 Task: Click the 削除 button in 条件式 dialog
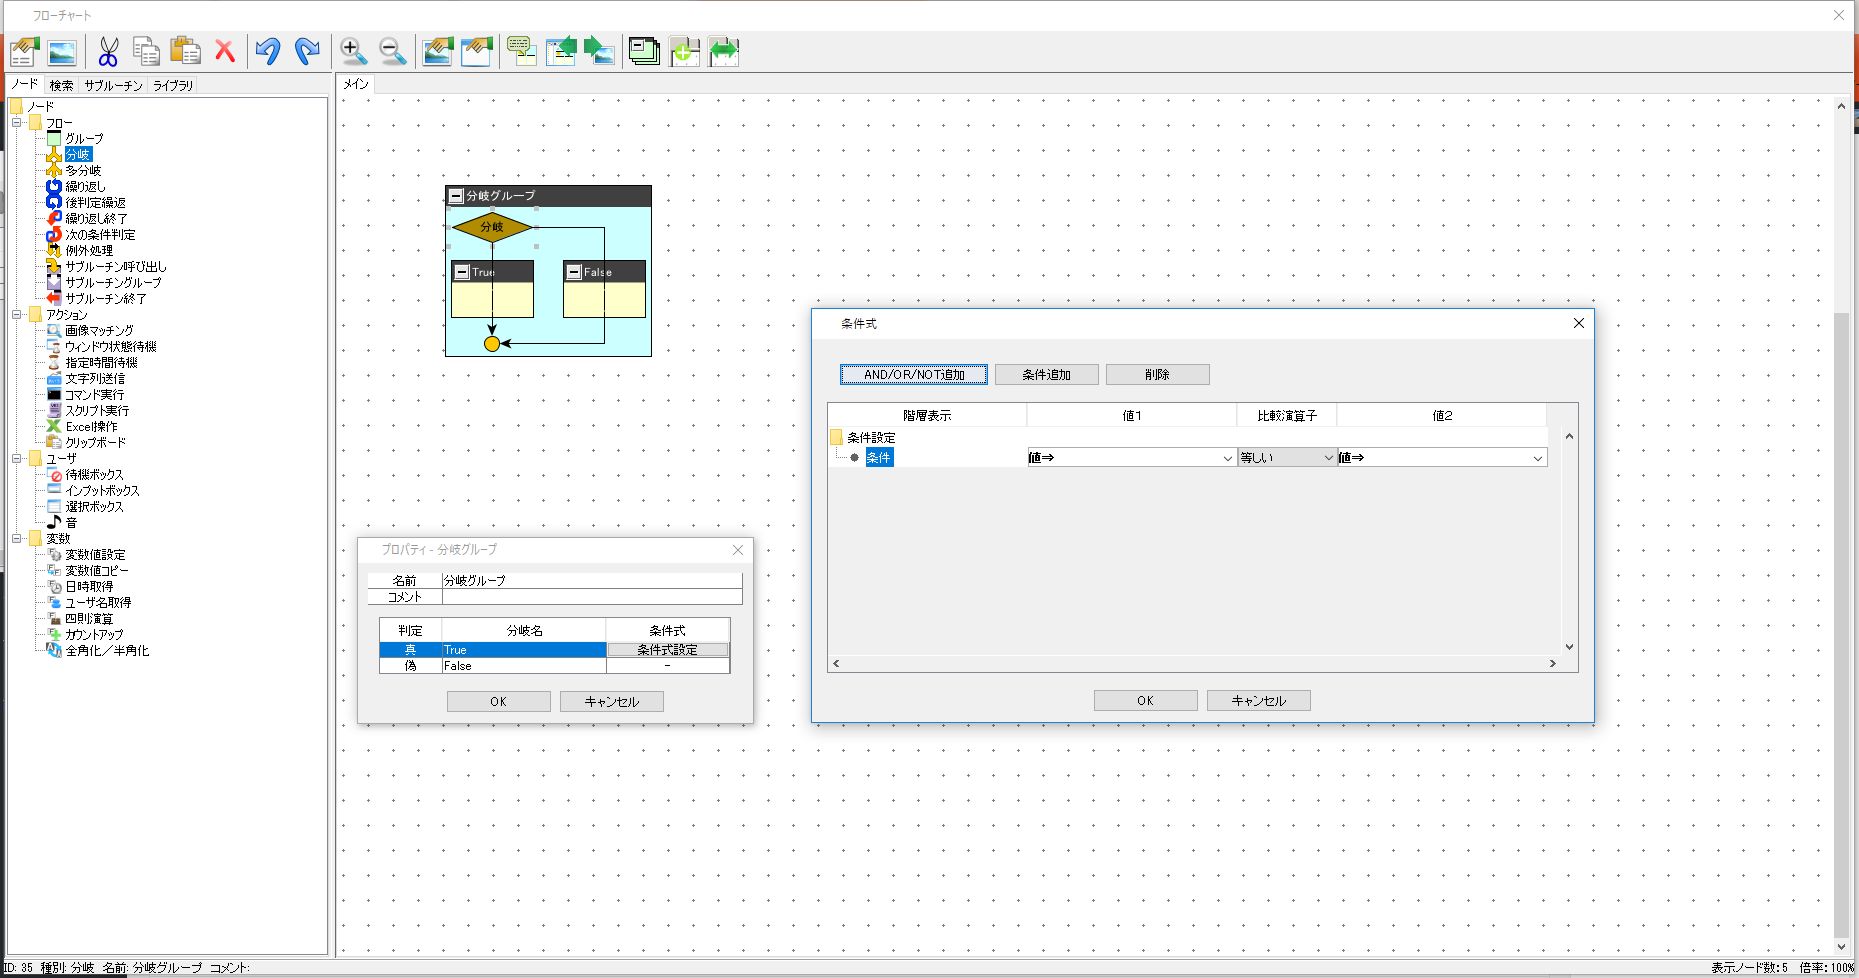[x=1157, y=375]
